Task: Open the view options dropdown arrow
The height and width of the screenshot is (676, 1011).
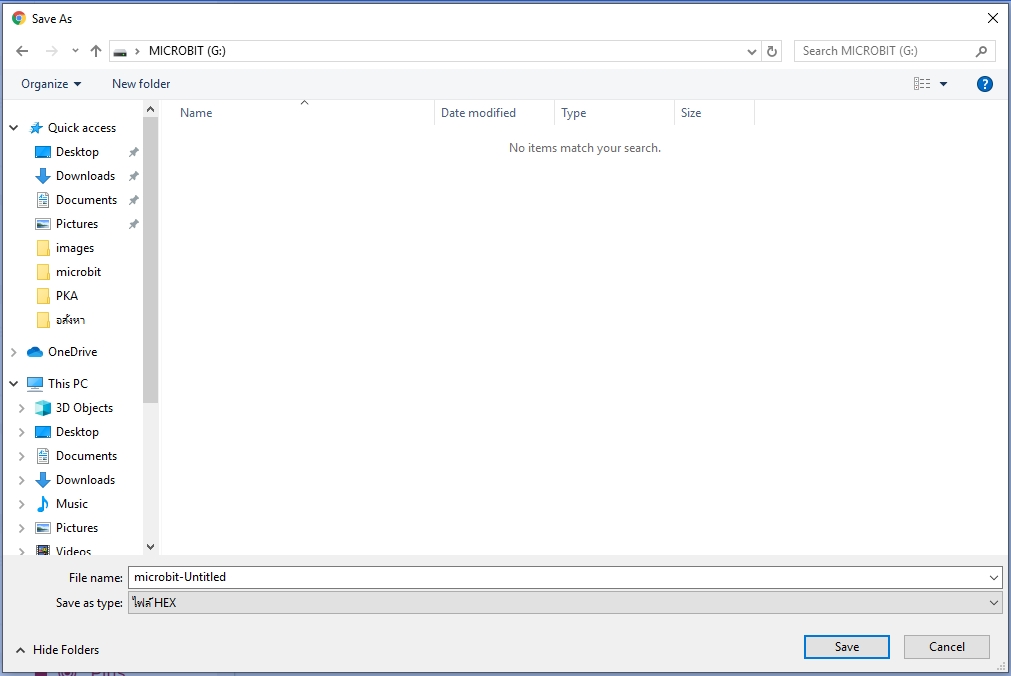Action: 943,84
